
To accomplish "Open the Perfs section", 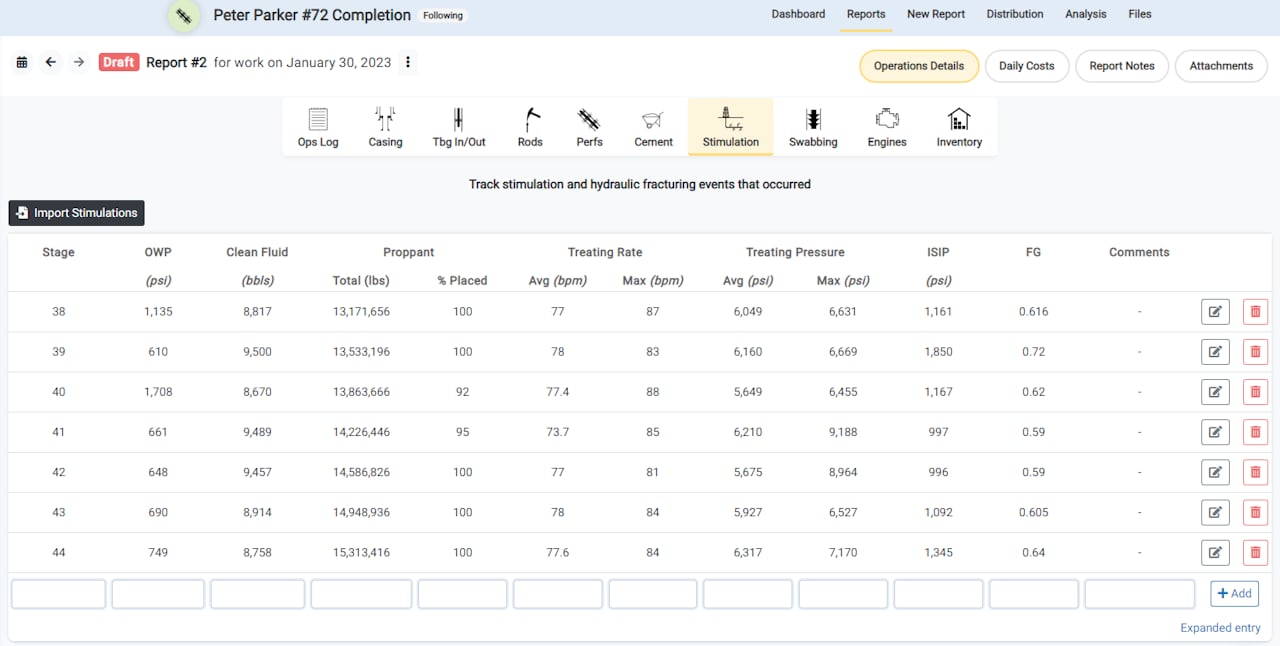I will click(x=590, y=127).
